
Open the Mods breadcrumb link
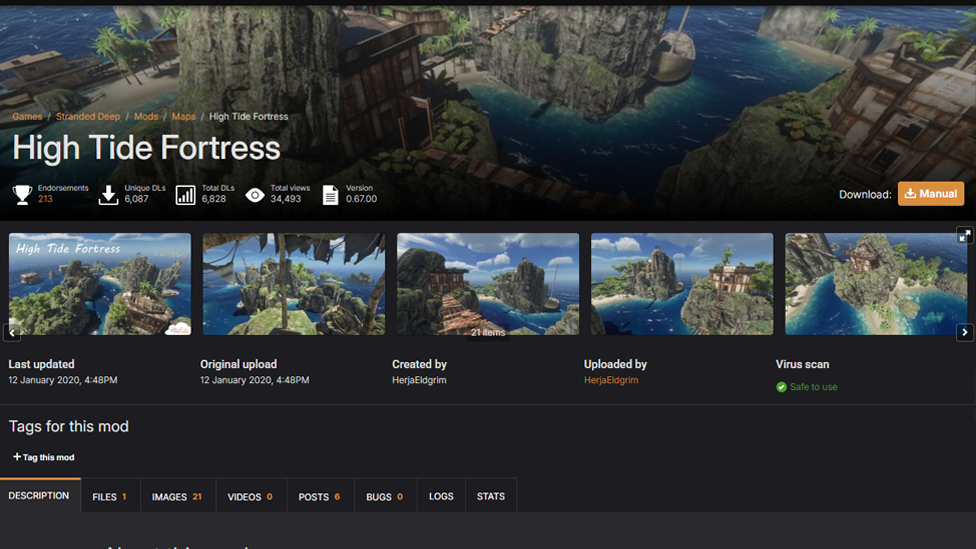[146, 116]
